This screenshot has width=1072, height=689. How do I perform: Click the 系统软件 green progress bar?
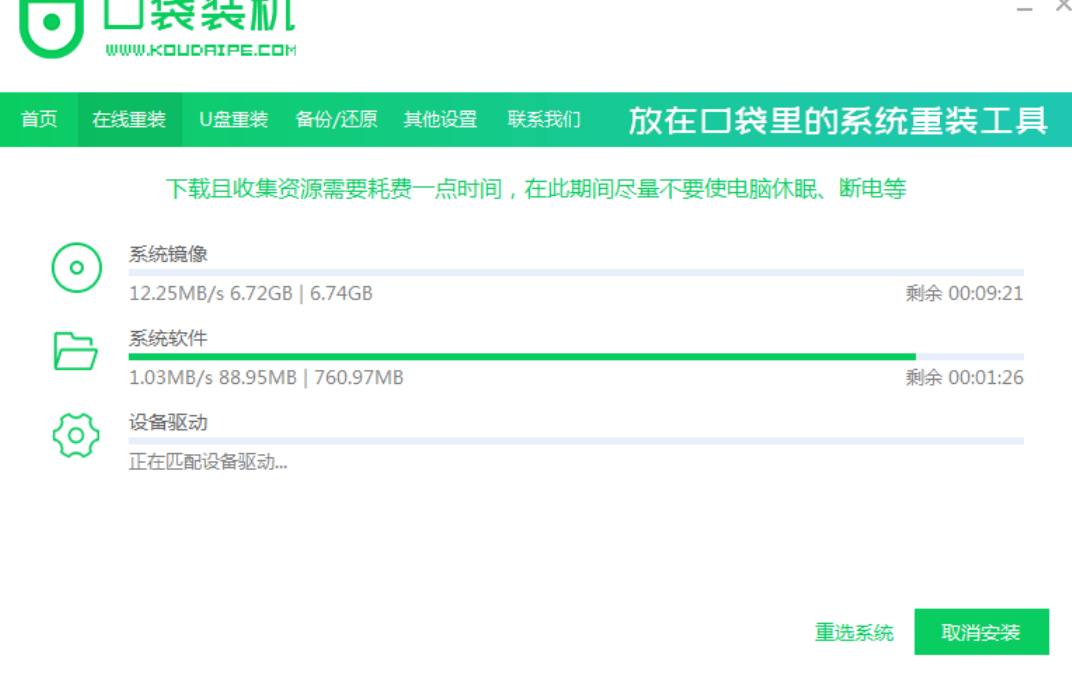pos(522,356)
